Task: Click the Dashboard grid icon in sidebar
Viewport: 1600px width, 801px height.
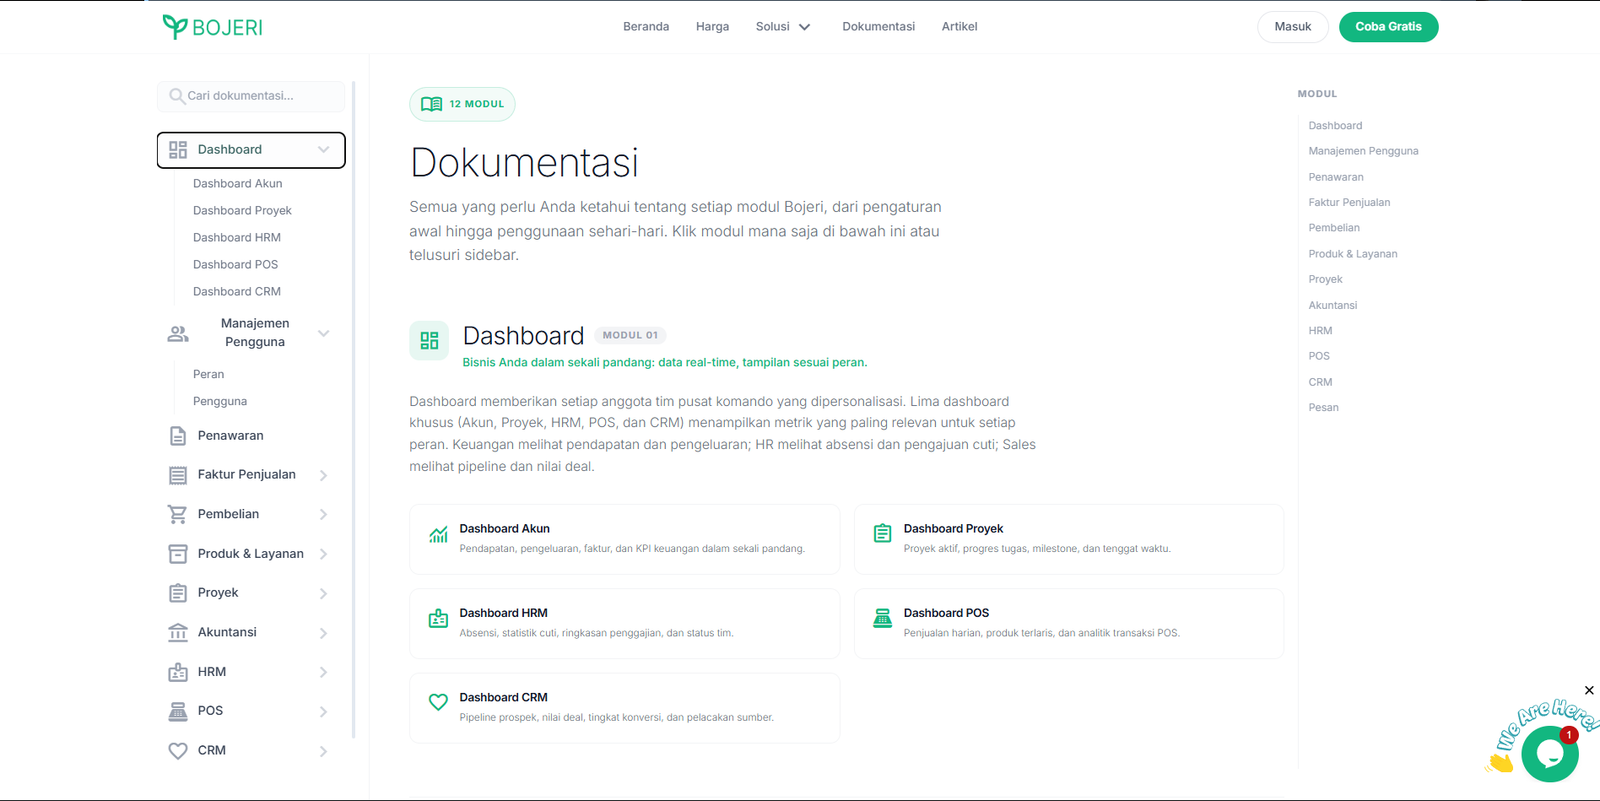Action: point(178,150)
